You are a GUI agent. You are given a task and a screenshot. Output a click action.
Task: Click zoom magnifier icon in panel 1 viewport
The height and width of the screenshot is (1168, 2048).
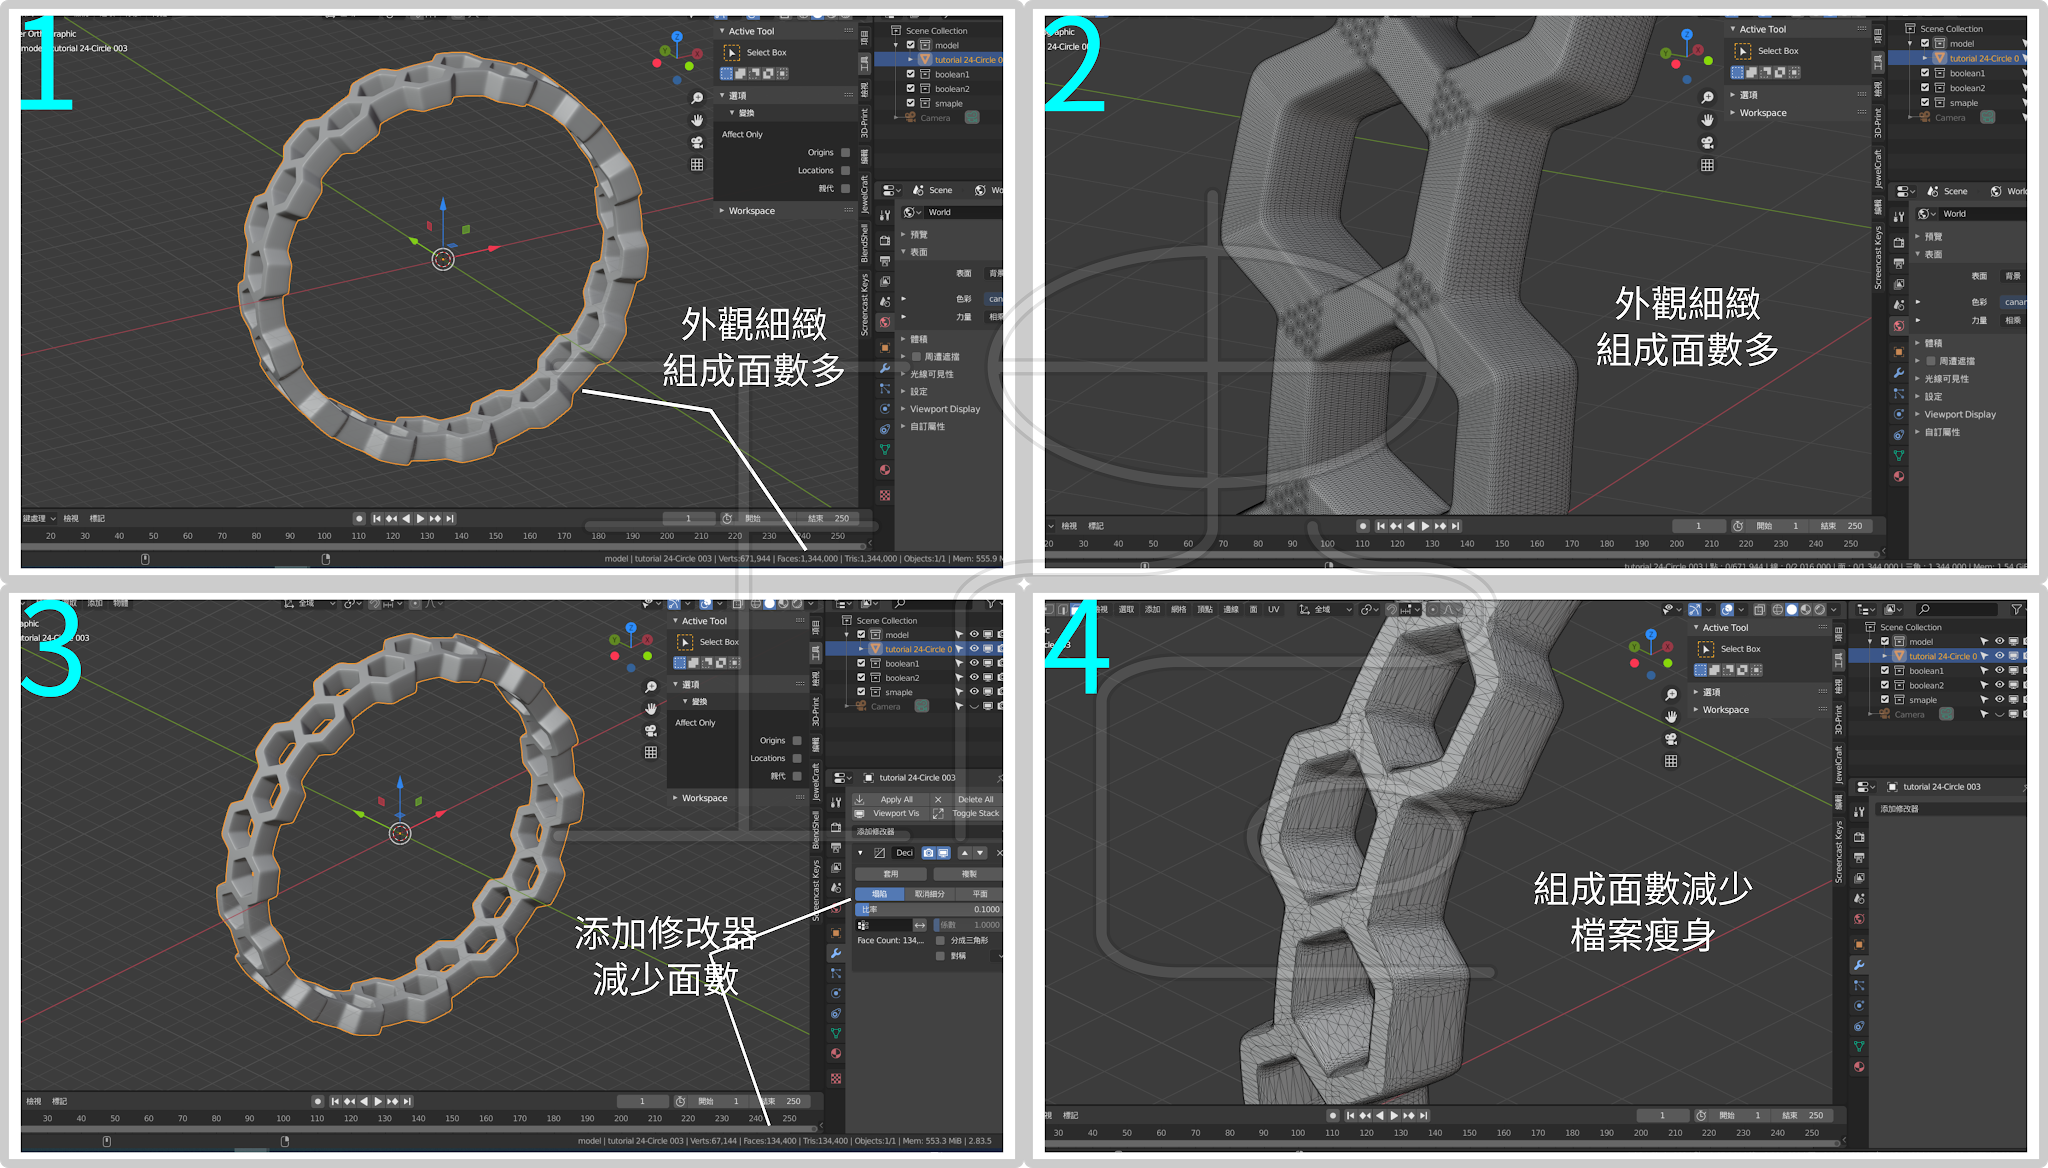click(x=697, y=98)
